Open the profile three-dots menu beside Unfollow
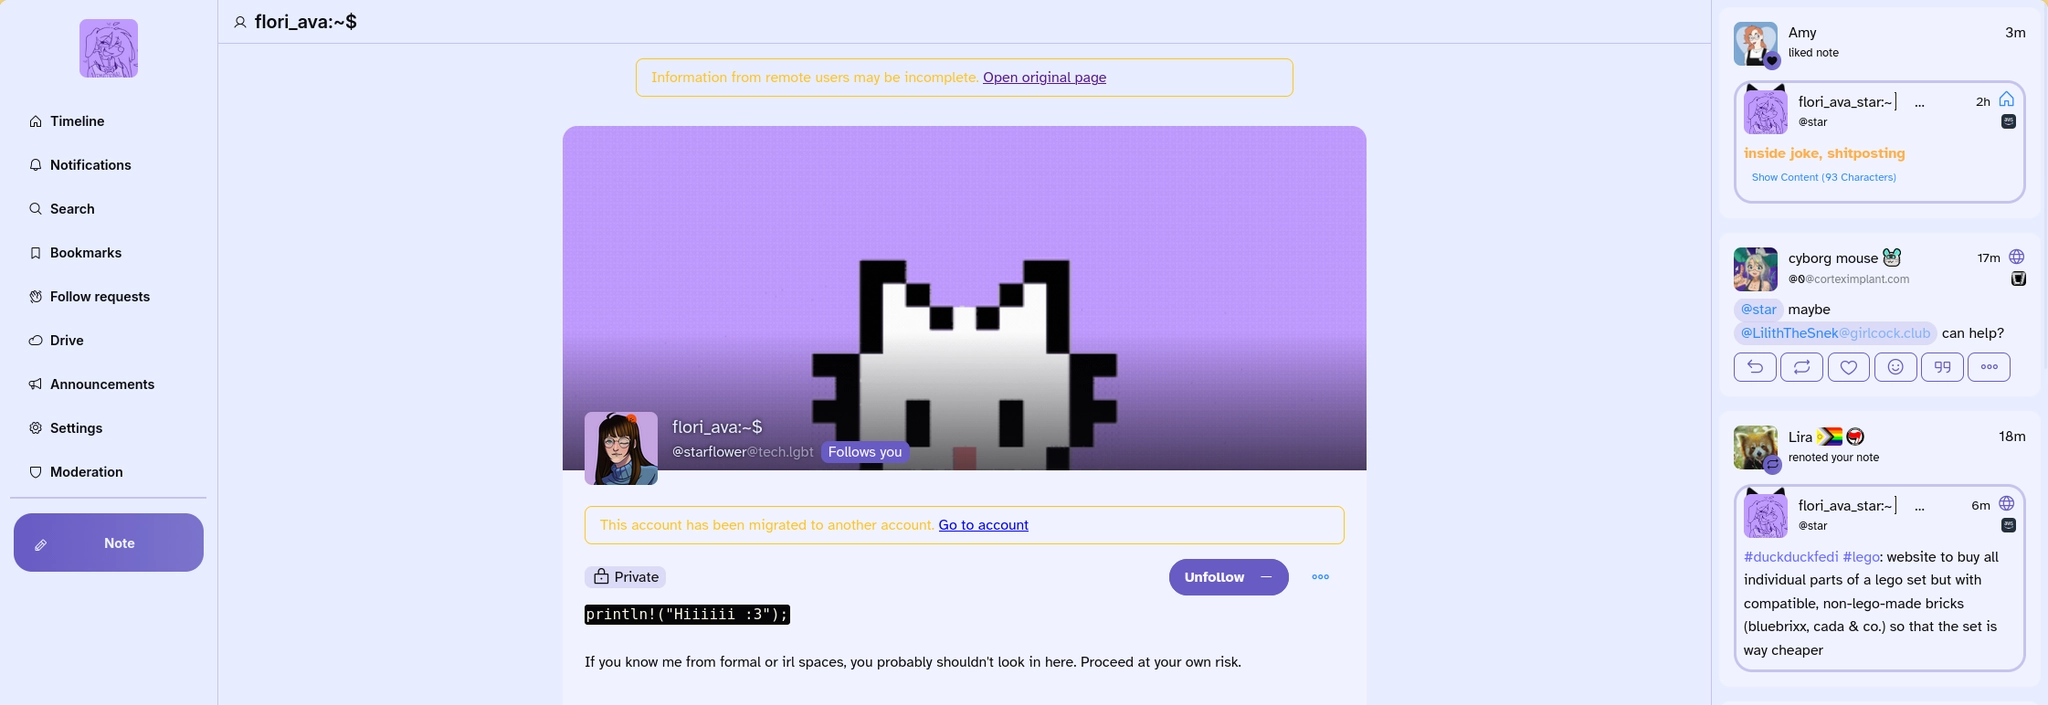Viewport: 2048px width, 705px height. [1320, 577]
